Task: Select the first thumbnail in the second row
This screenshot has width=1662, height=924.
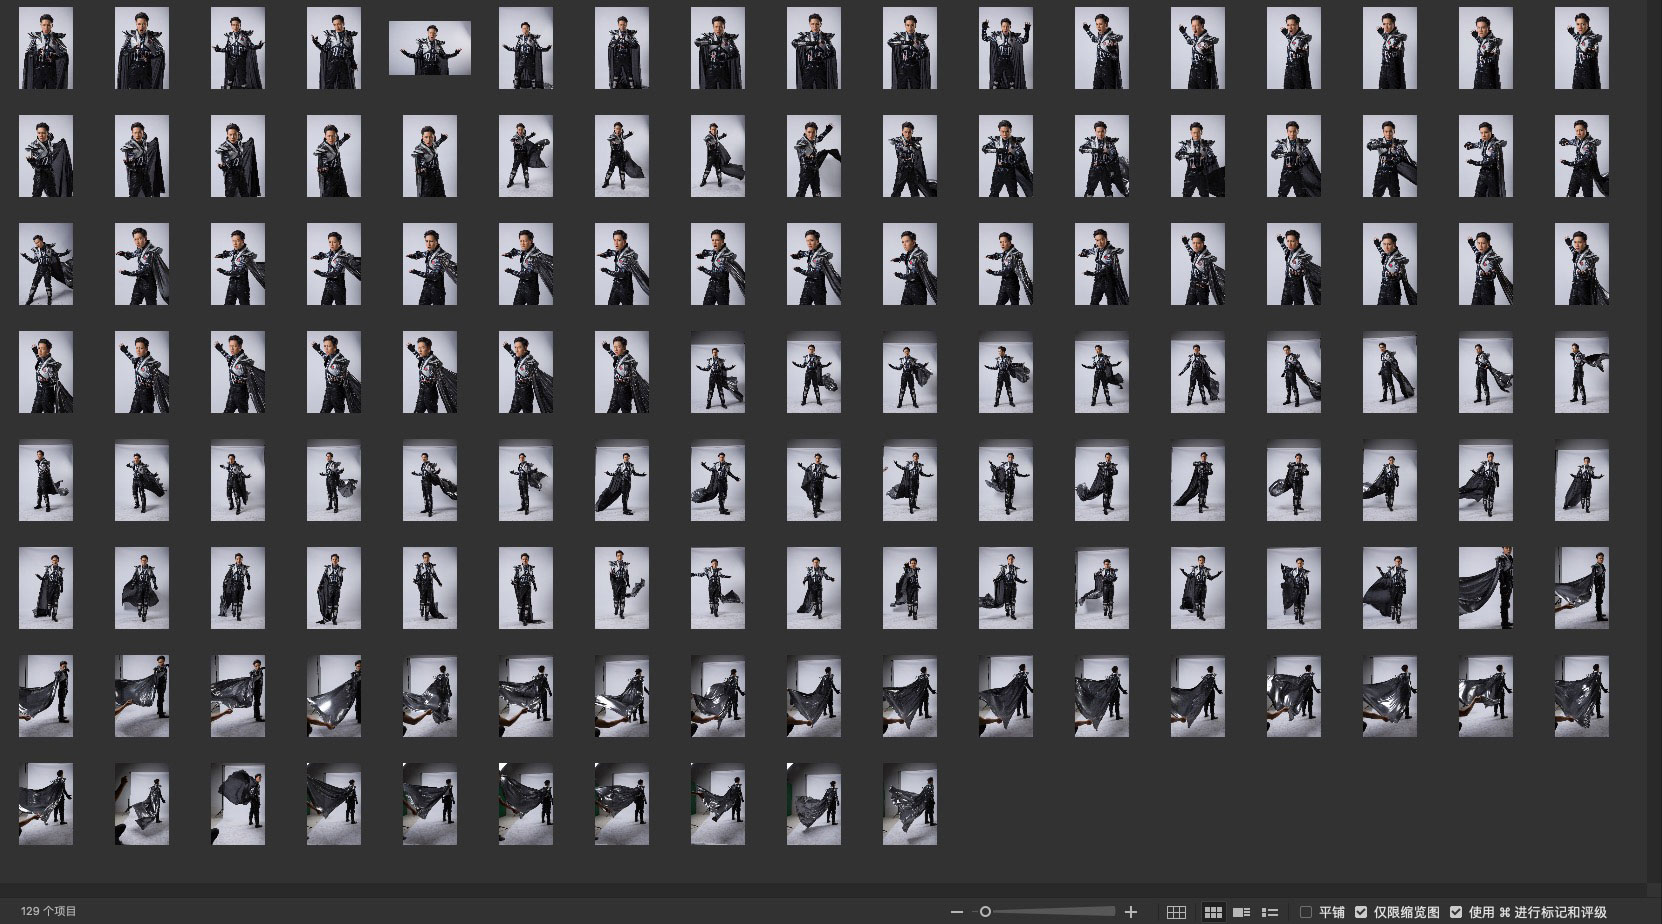Action: click(x=45, y=156)
